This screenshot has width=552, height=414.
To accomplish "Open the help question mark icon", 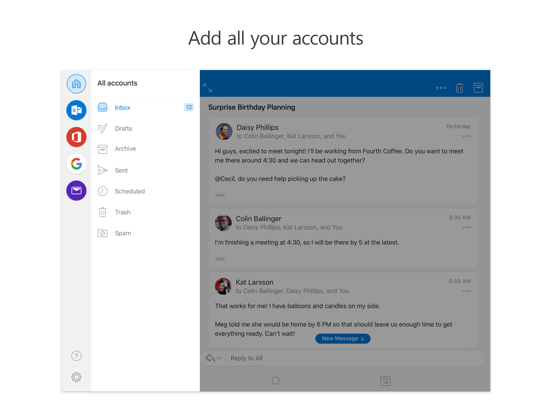I will click(x=76, y=356).
